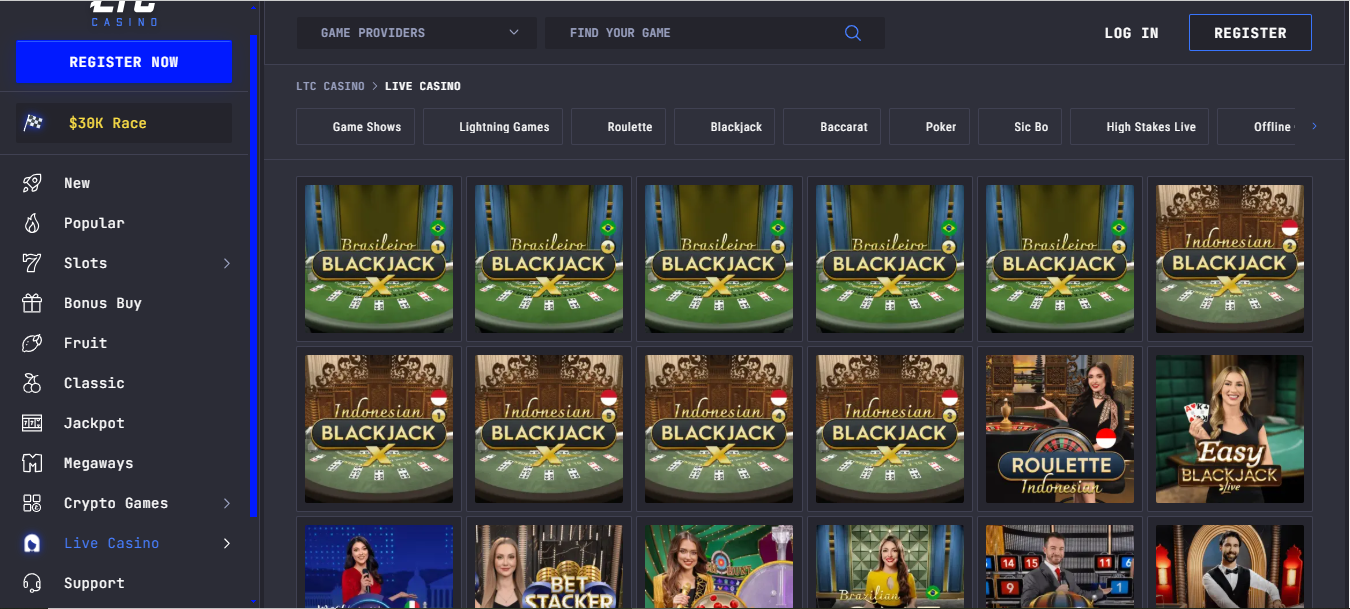Viewport: 1350px width, 609px height.
Task: Open the Game Providers dropdown
Action: point(417,33)
